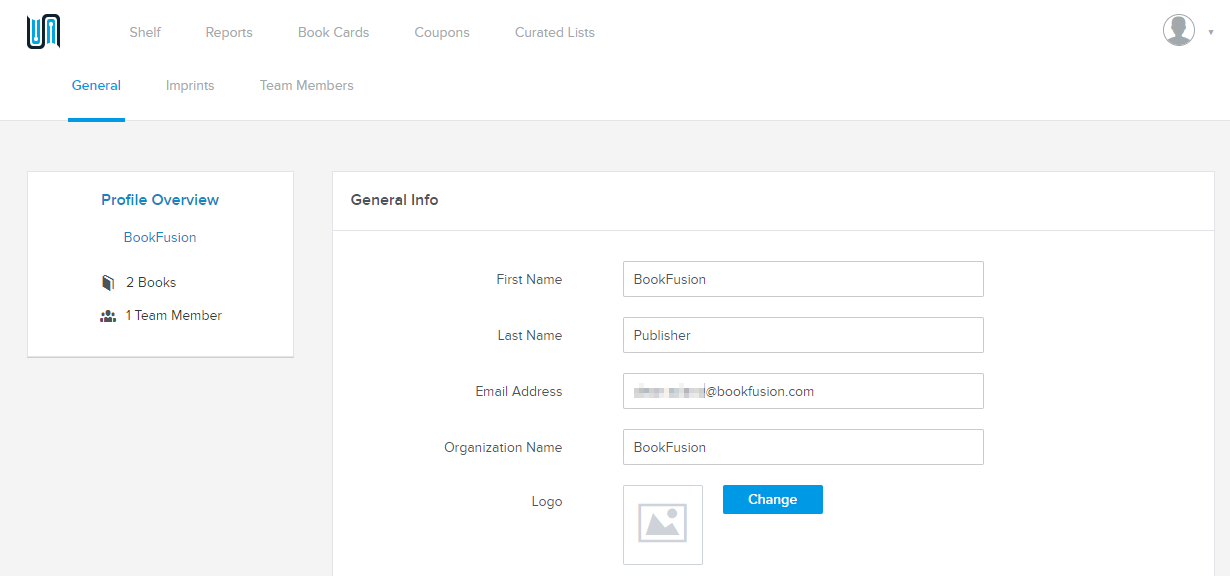Screen dimensions: 1230x576
Task: Select the logo image placeholder
Action: (663, 525)
